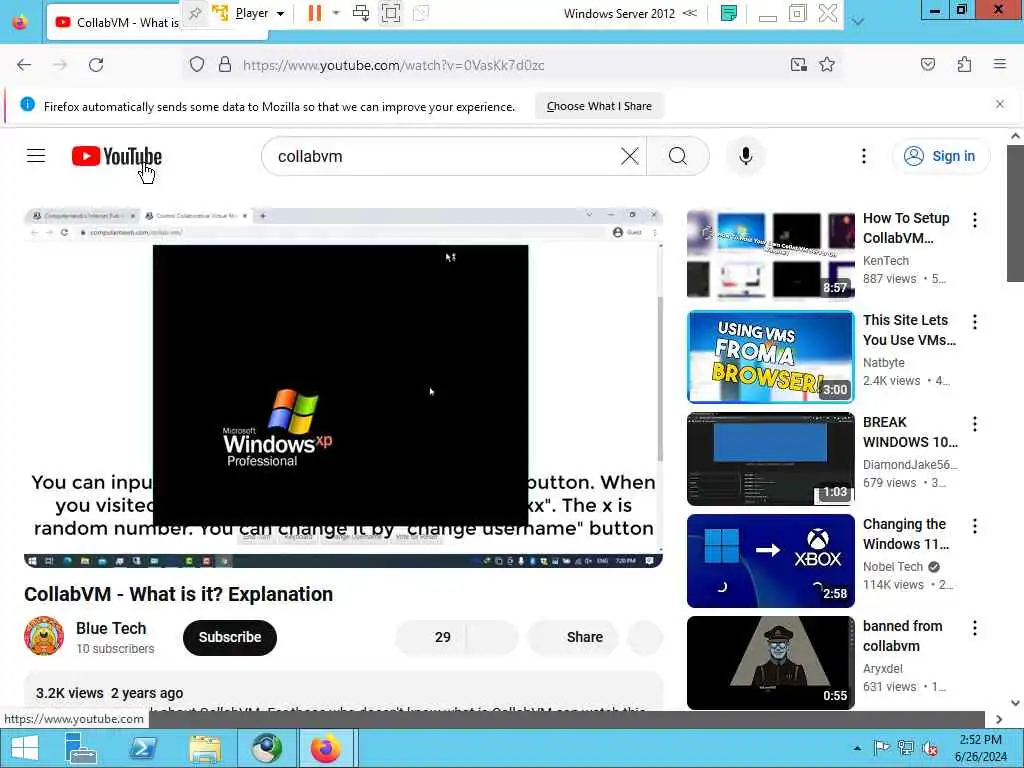This screenshot has width=1024, height=768.
Task: Launch PowerShell from the taskbar
Action: 143,748
